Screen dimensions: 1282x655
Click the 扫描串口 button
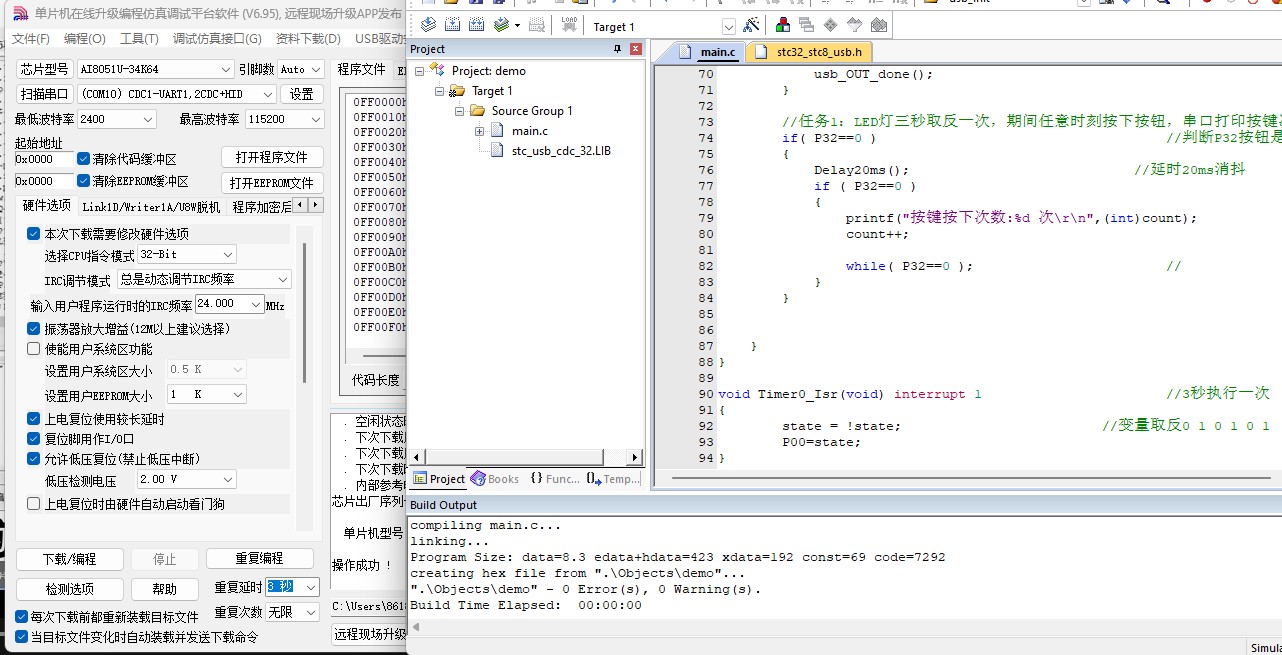tap(45, 94)
